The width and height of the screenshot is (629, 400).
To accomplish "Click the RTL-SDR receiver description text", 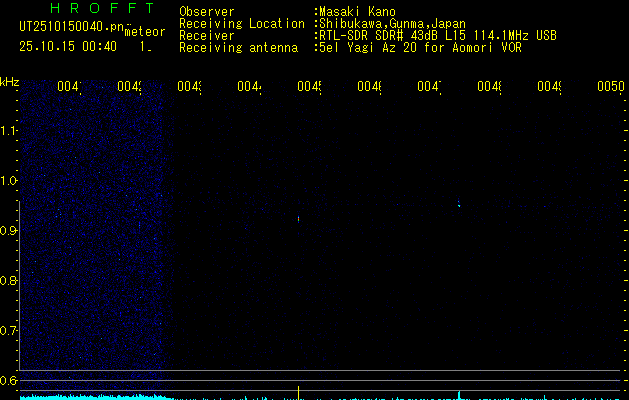I will pyautogui.click(x=438, y=36).
